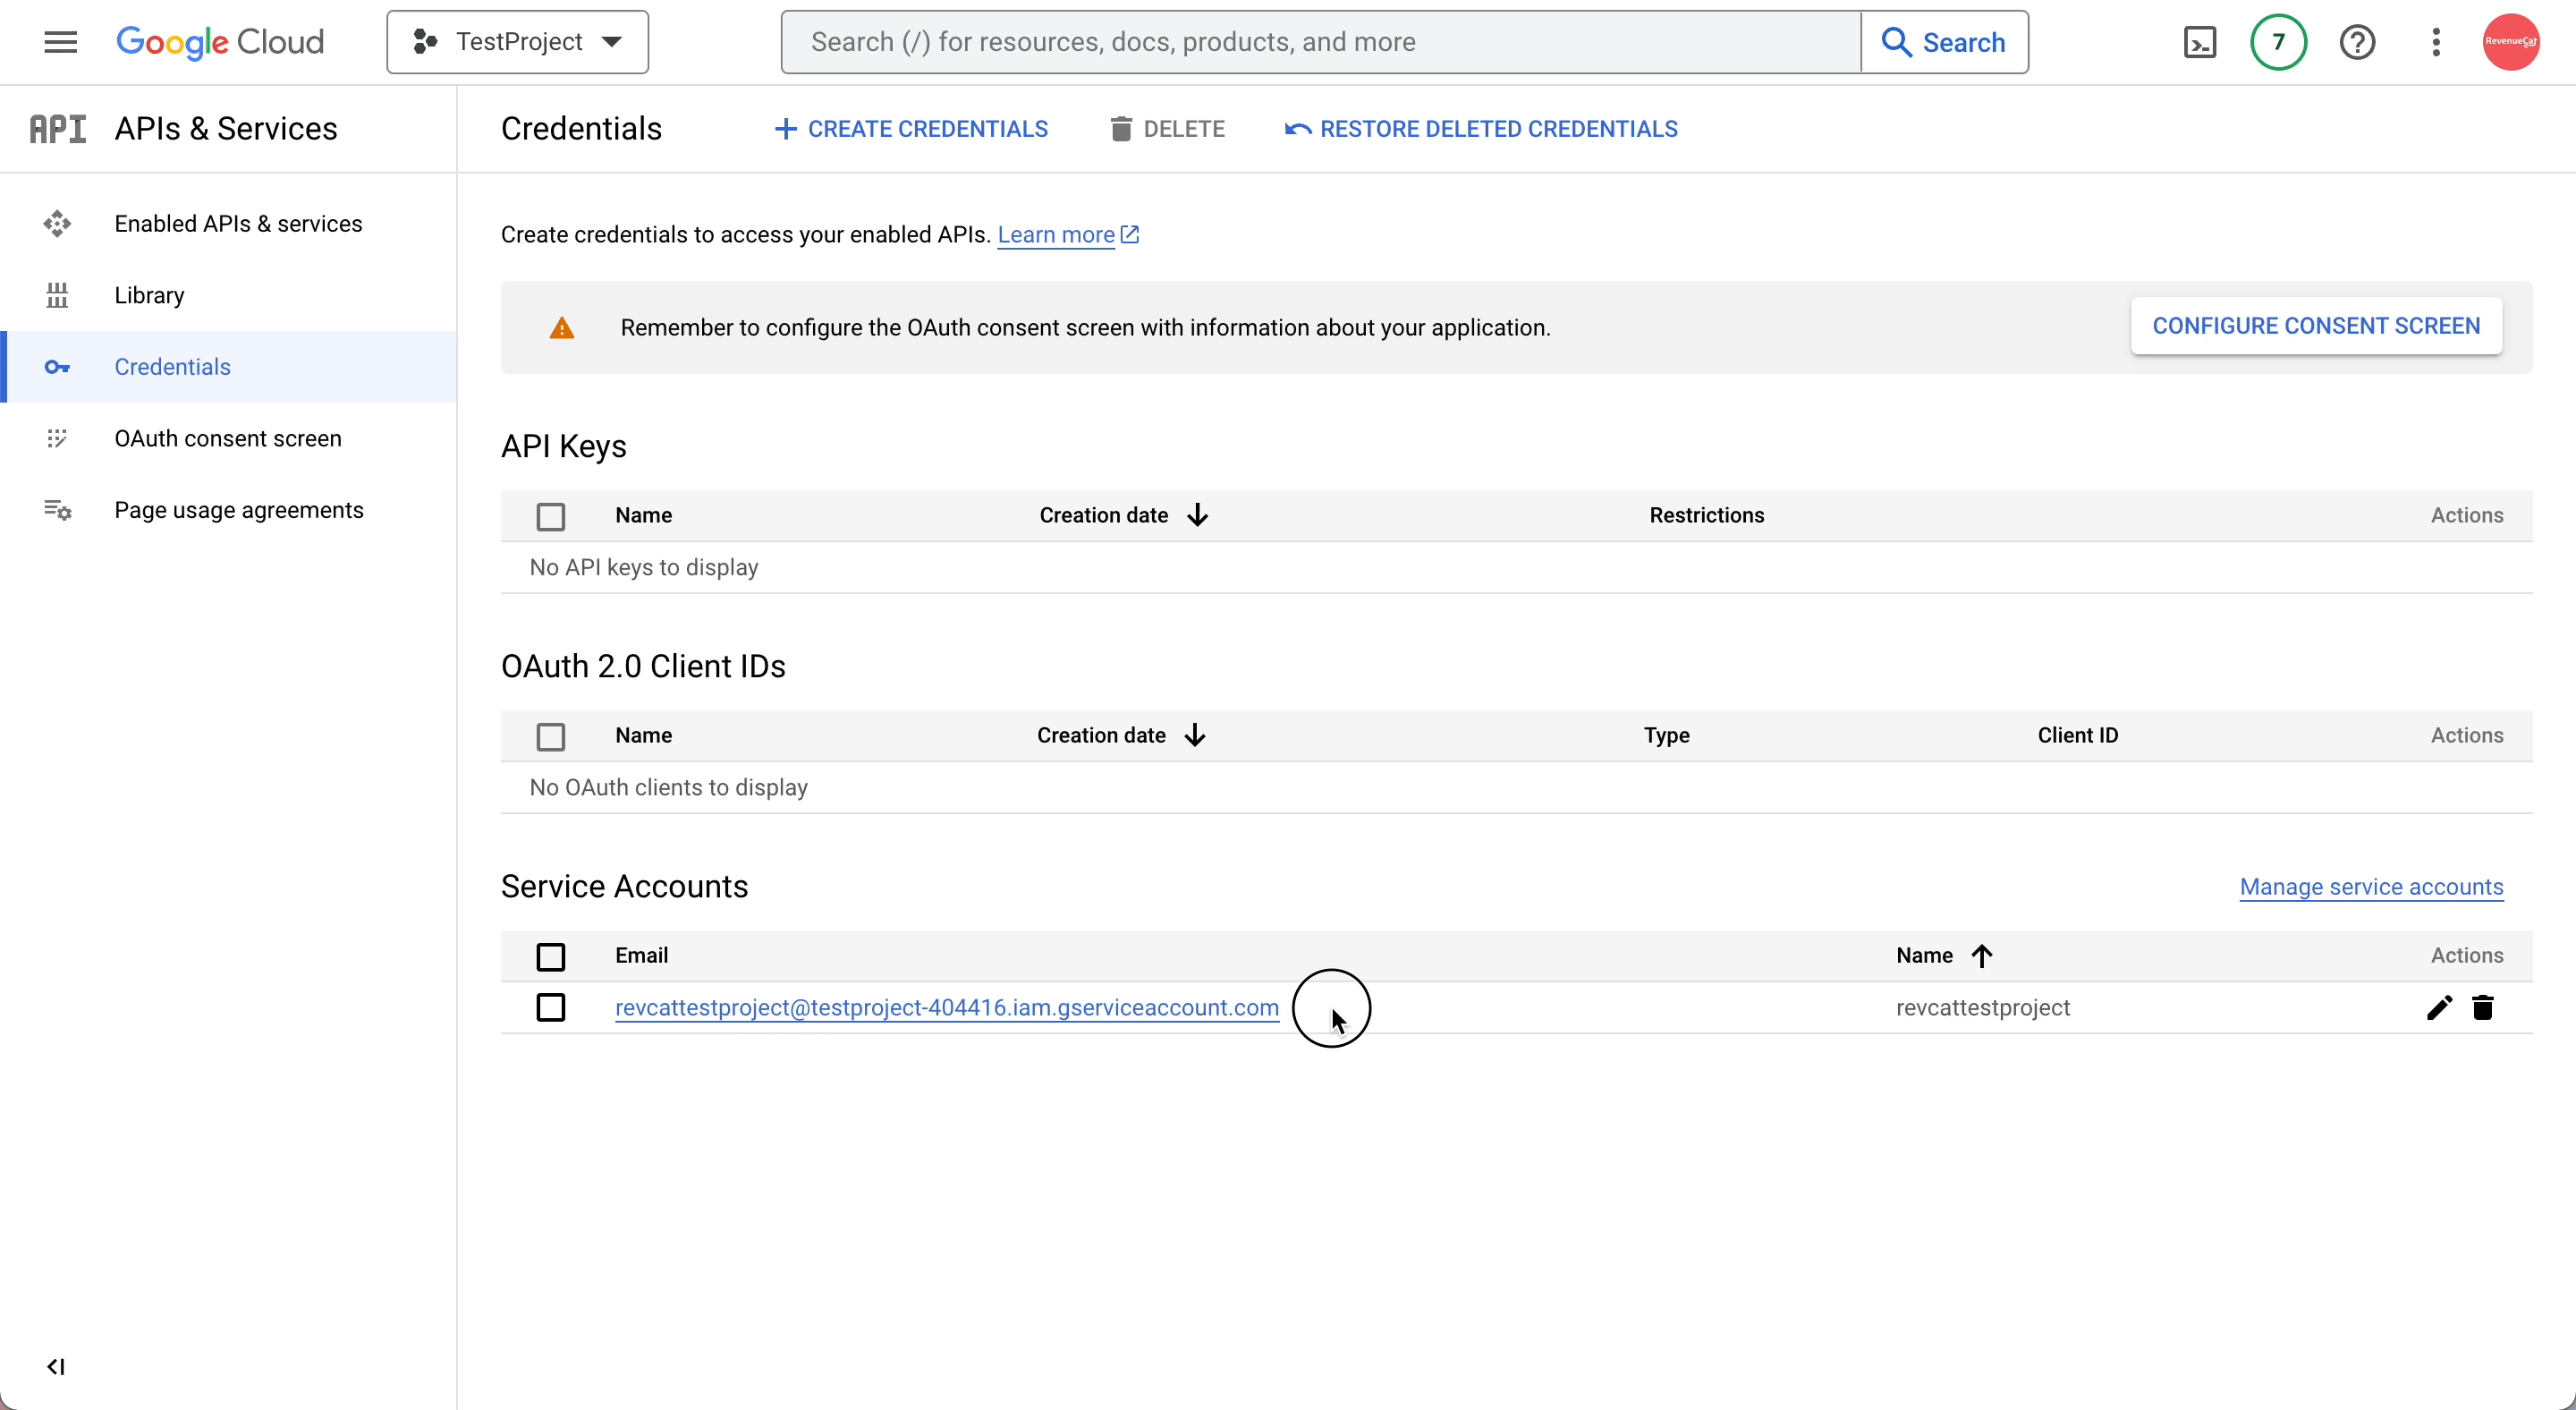The image size is (2576, 1410).
Task: Sort service accounts by name
Action: click(1941, 955)
